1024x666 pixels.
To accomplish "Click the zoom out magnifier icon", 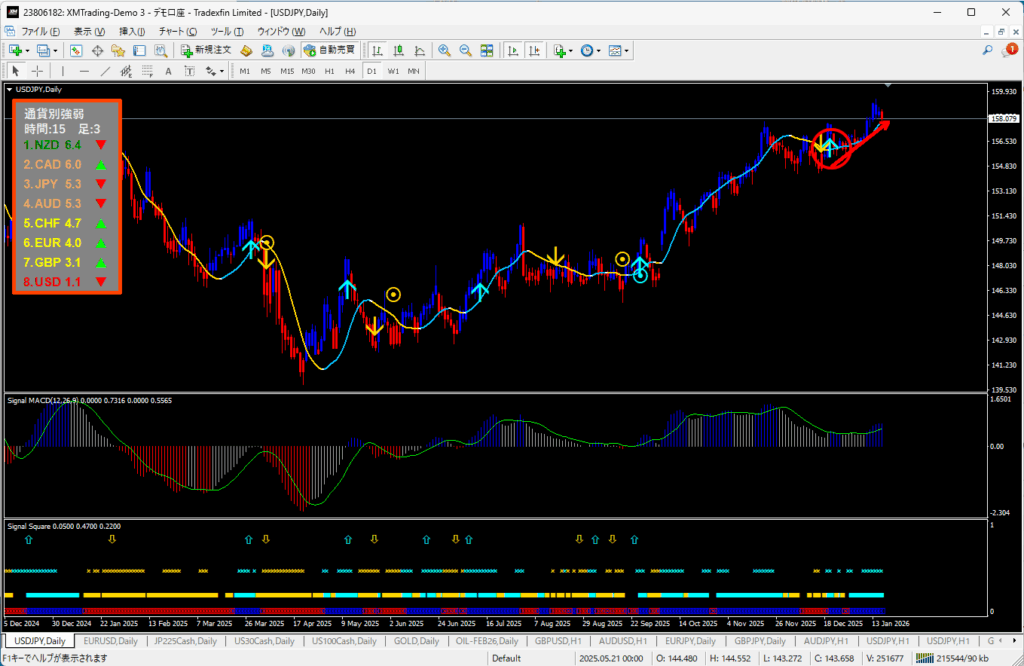I will point(464,50).
